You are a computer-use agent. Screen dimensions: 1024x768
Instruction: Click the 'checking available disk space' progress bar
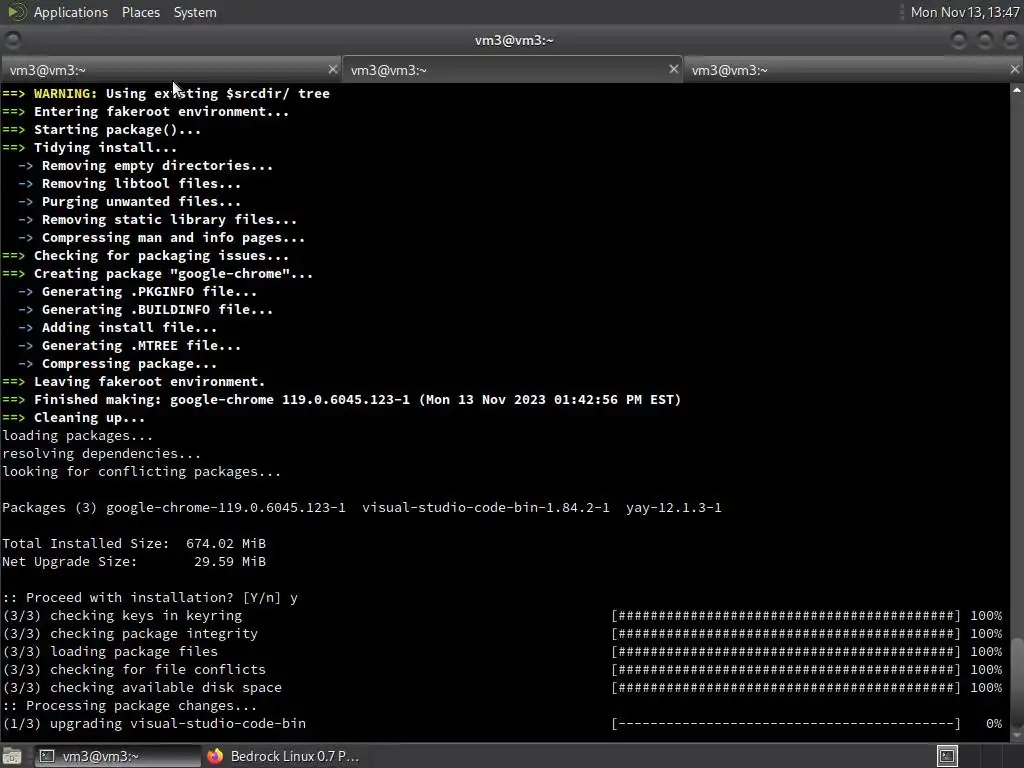(x=786, y=688)
